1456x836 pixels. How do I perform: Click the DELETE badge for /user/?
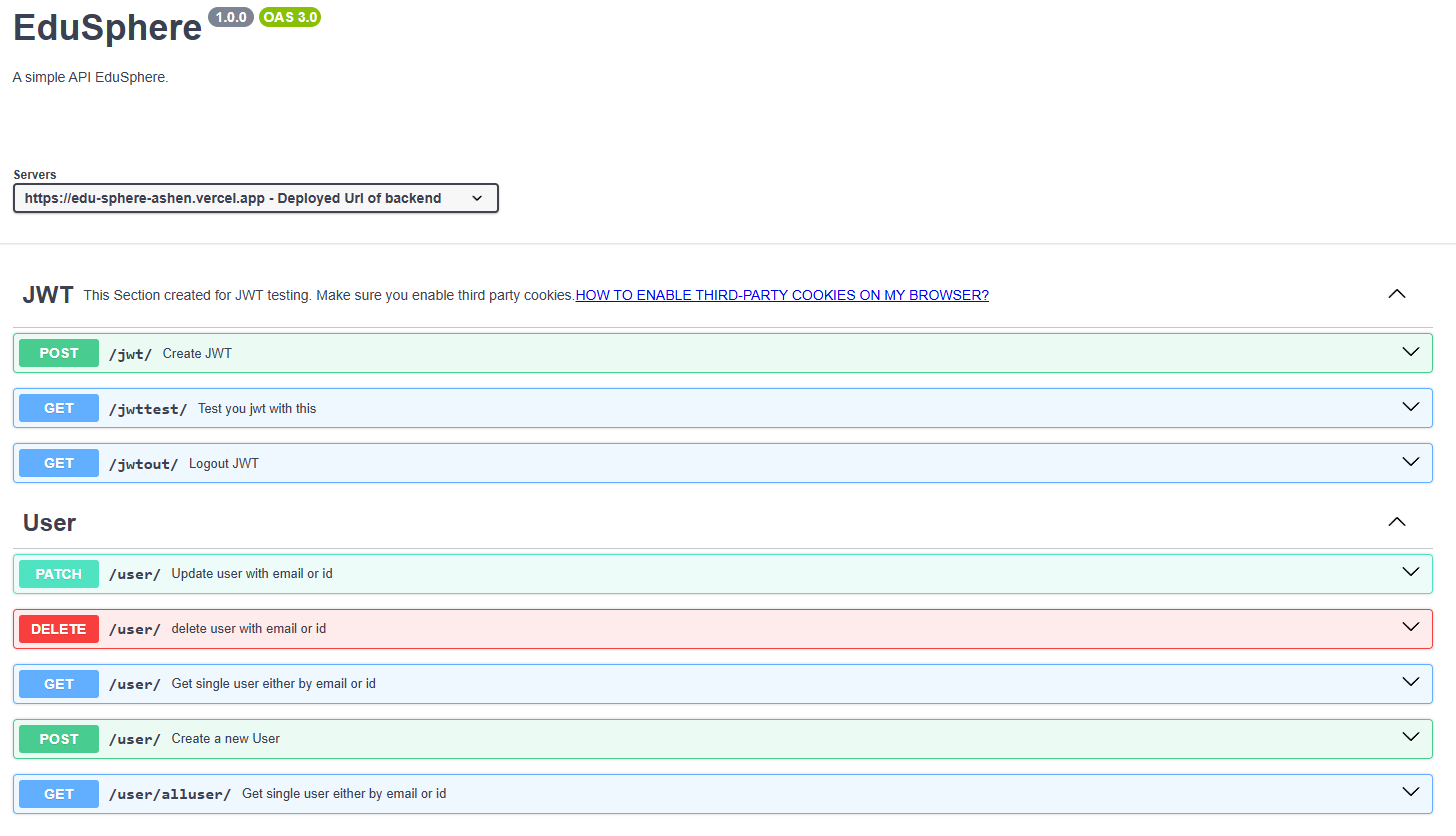pos(59,629)
